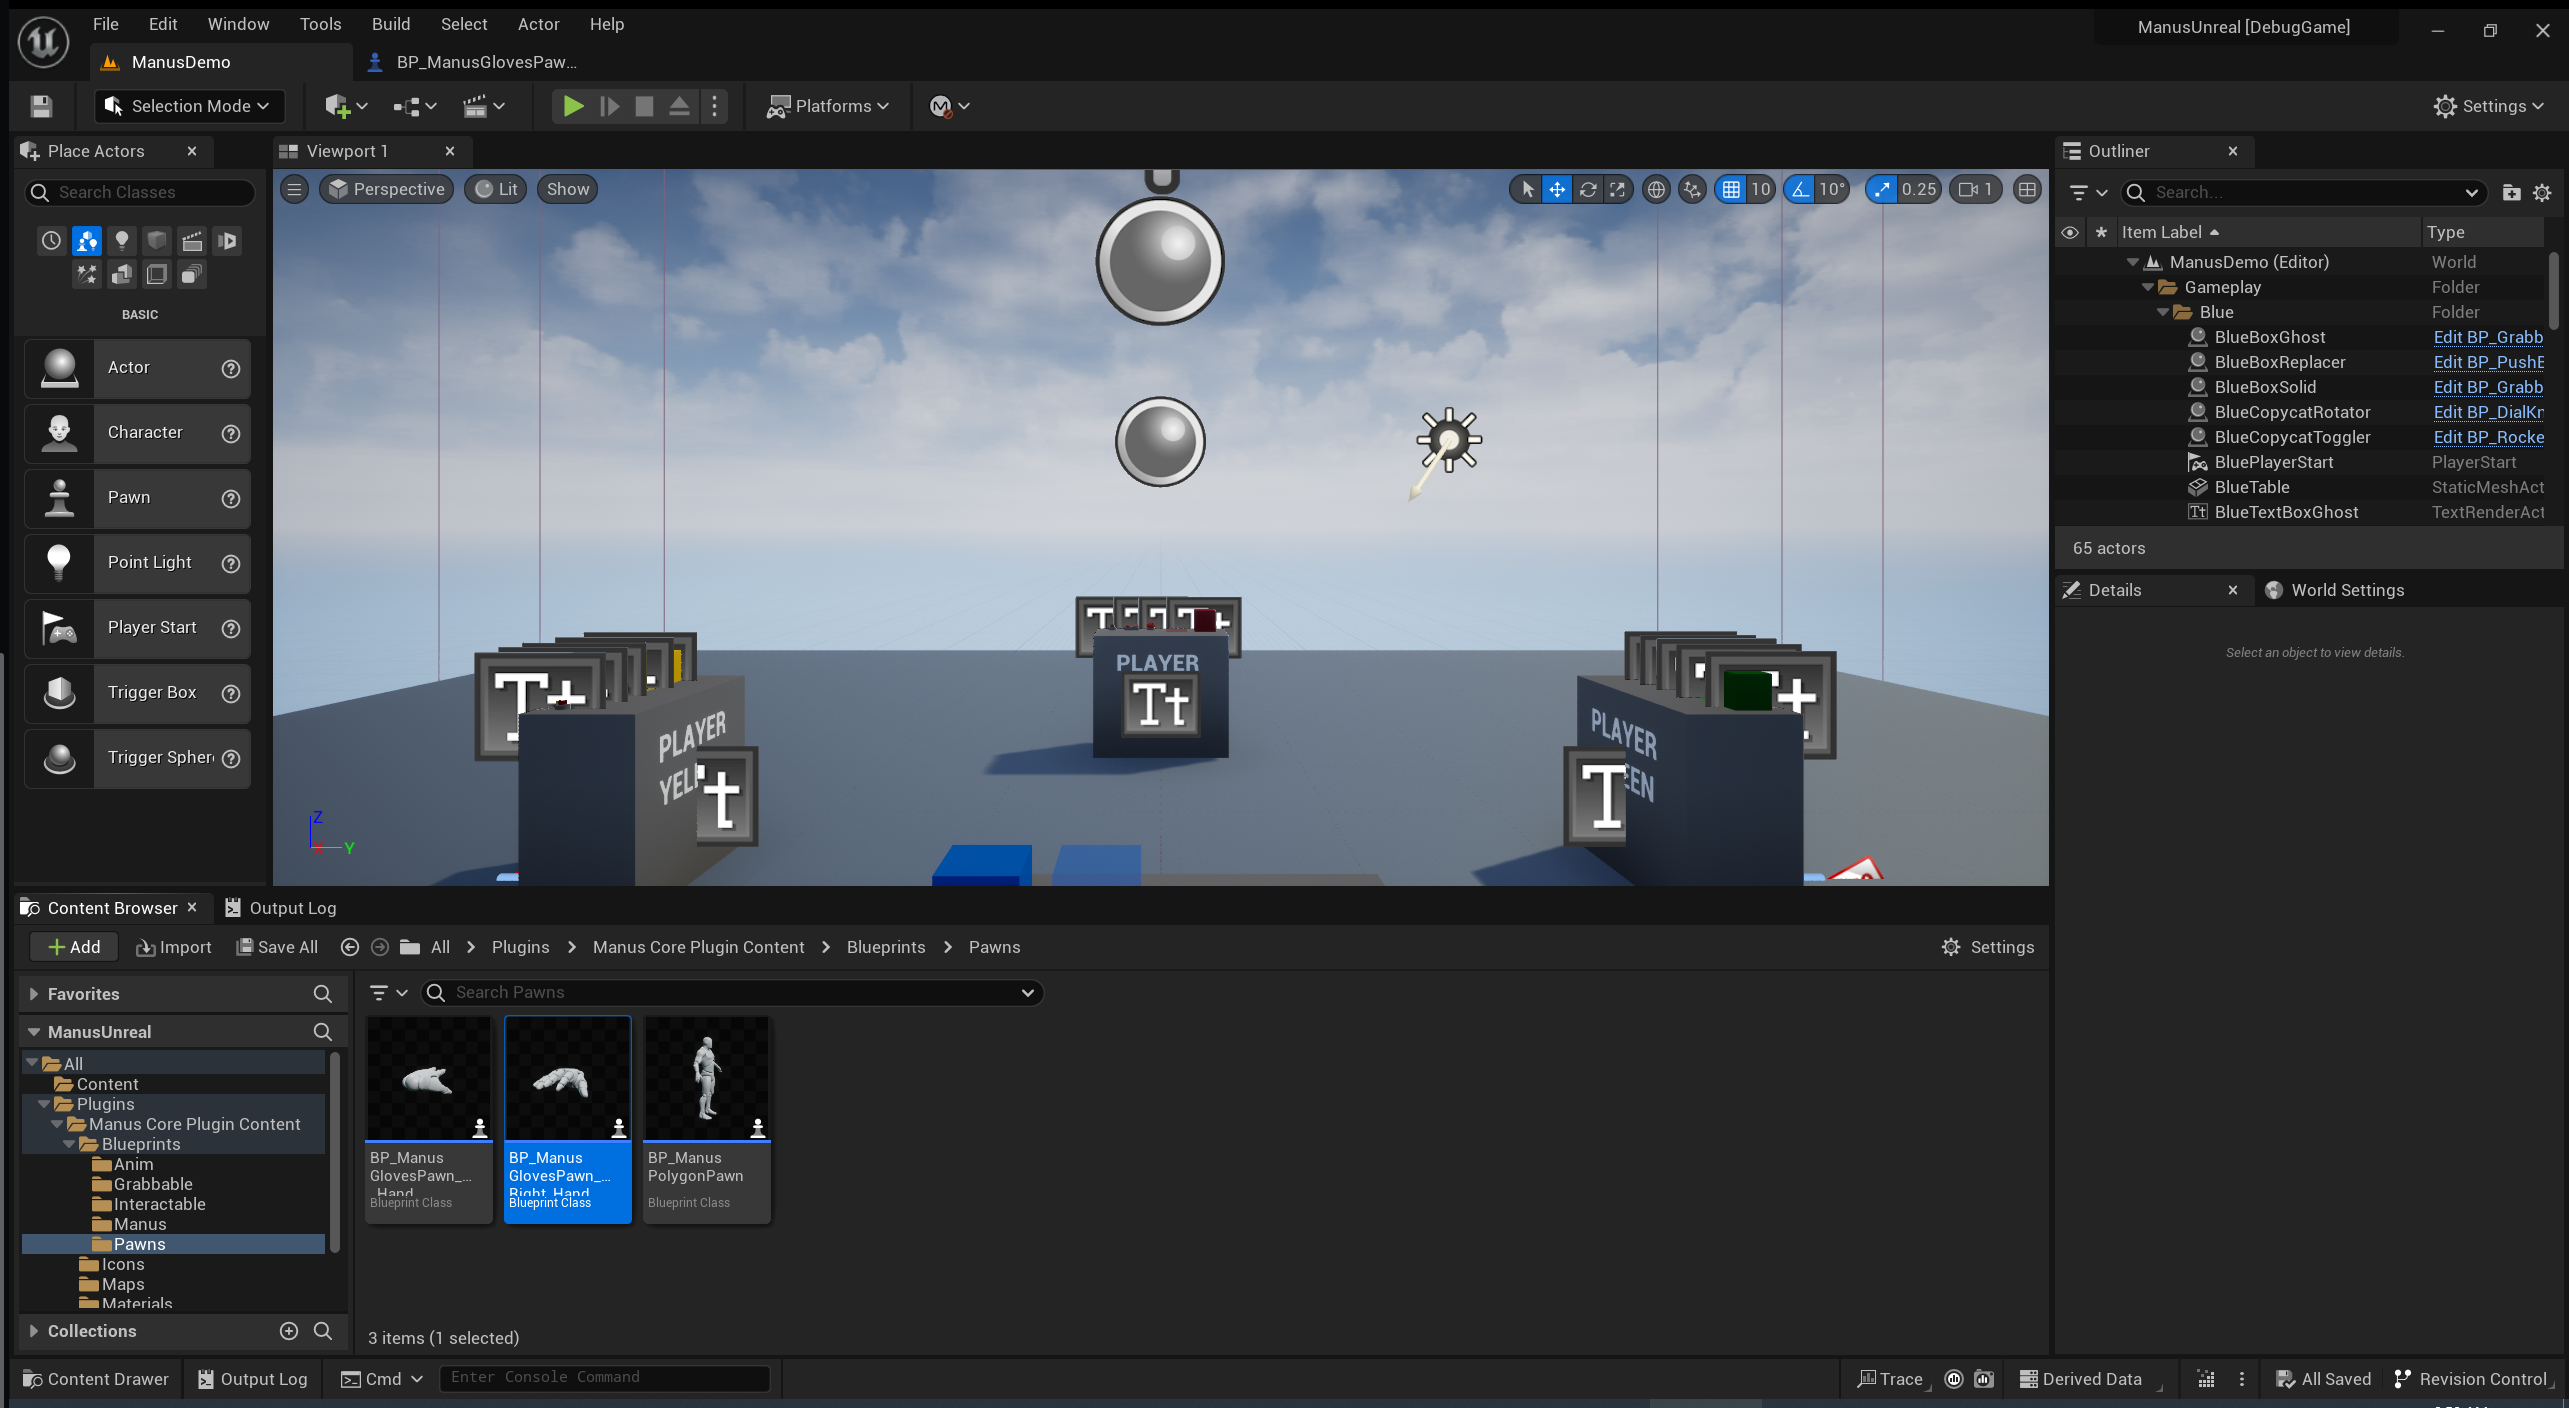Screen dimensions: 2569x1408
Task: Open the Selection Mode dropdown
Action: [x=188, y=106]
